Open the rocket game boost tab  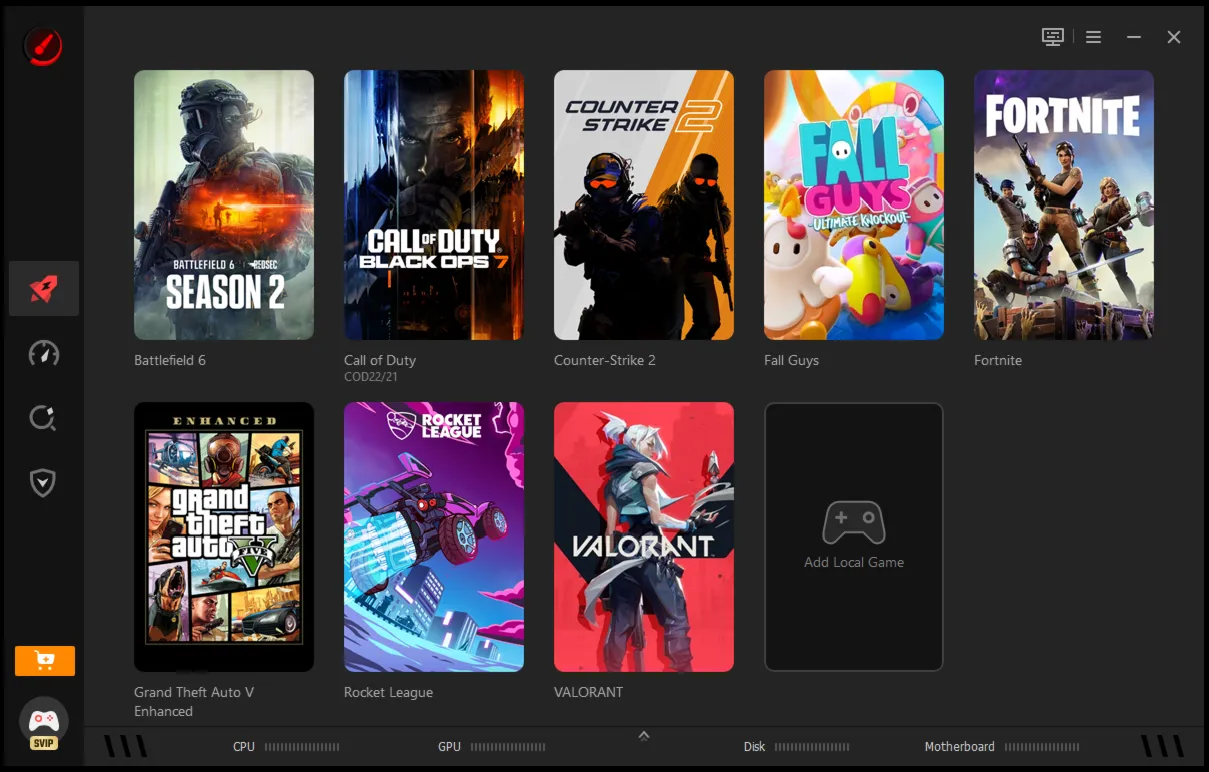[44, 289]
